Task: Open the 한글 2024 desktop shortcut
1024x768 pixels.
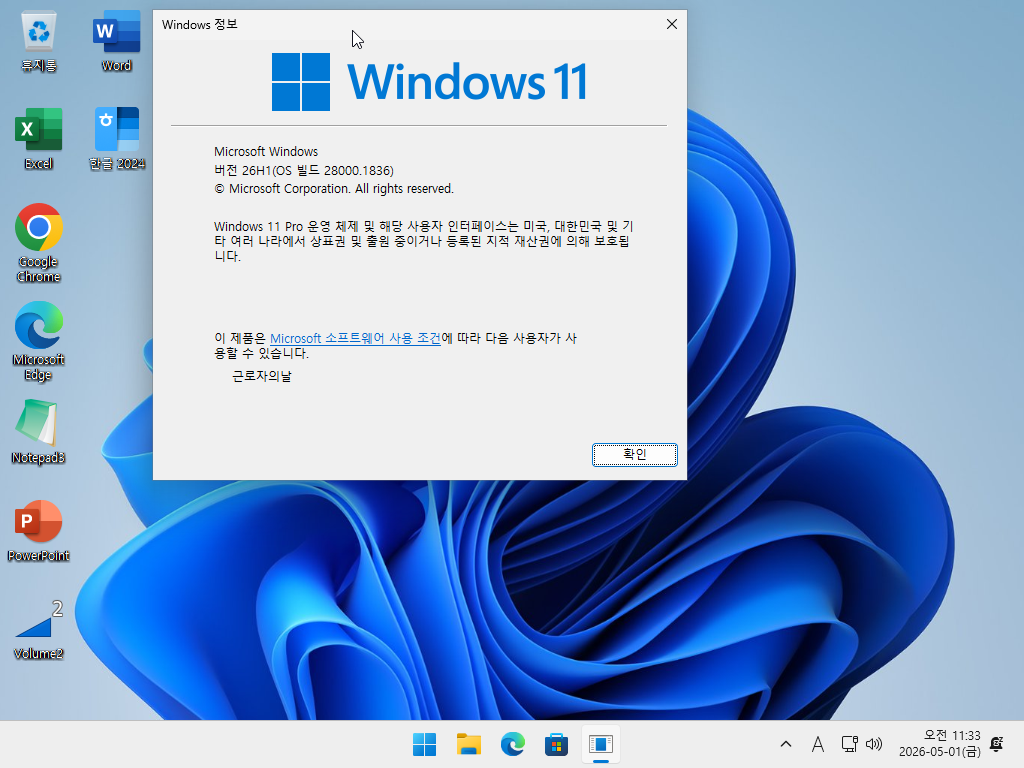Action: [x=117, y=139]
